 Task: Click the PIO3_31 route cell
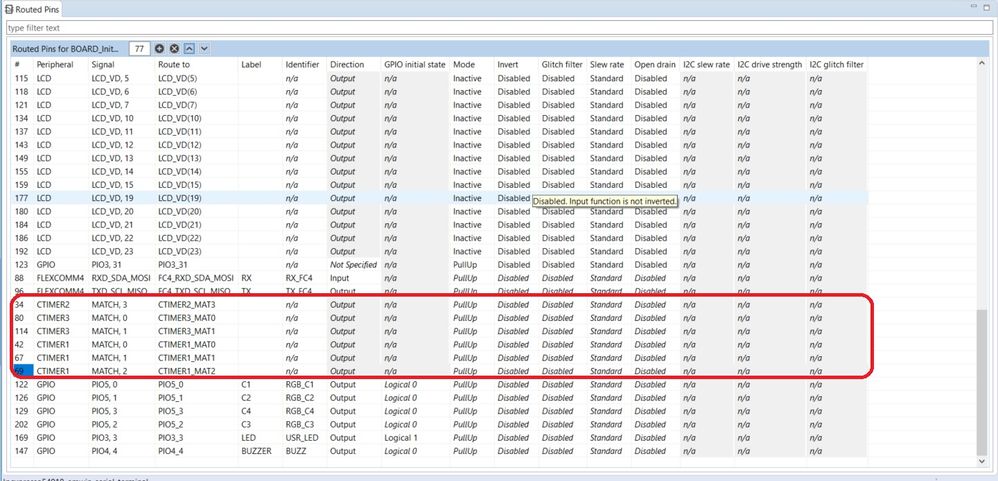coord(173,265)
